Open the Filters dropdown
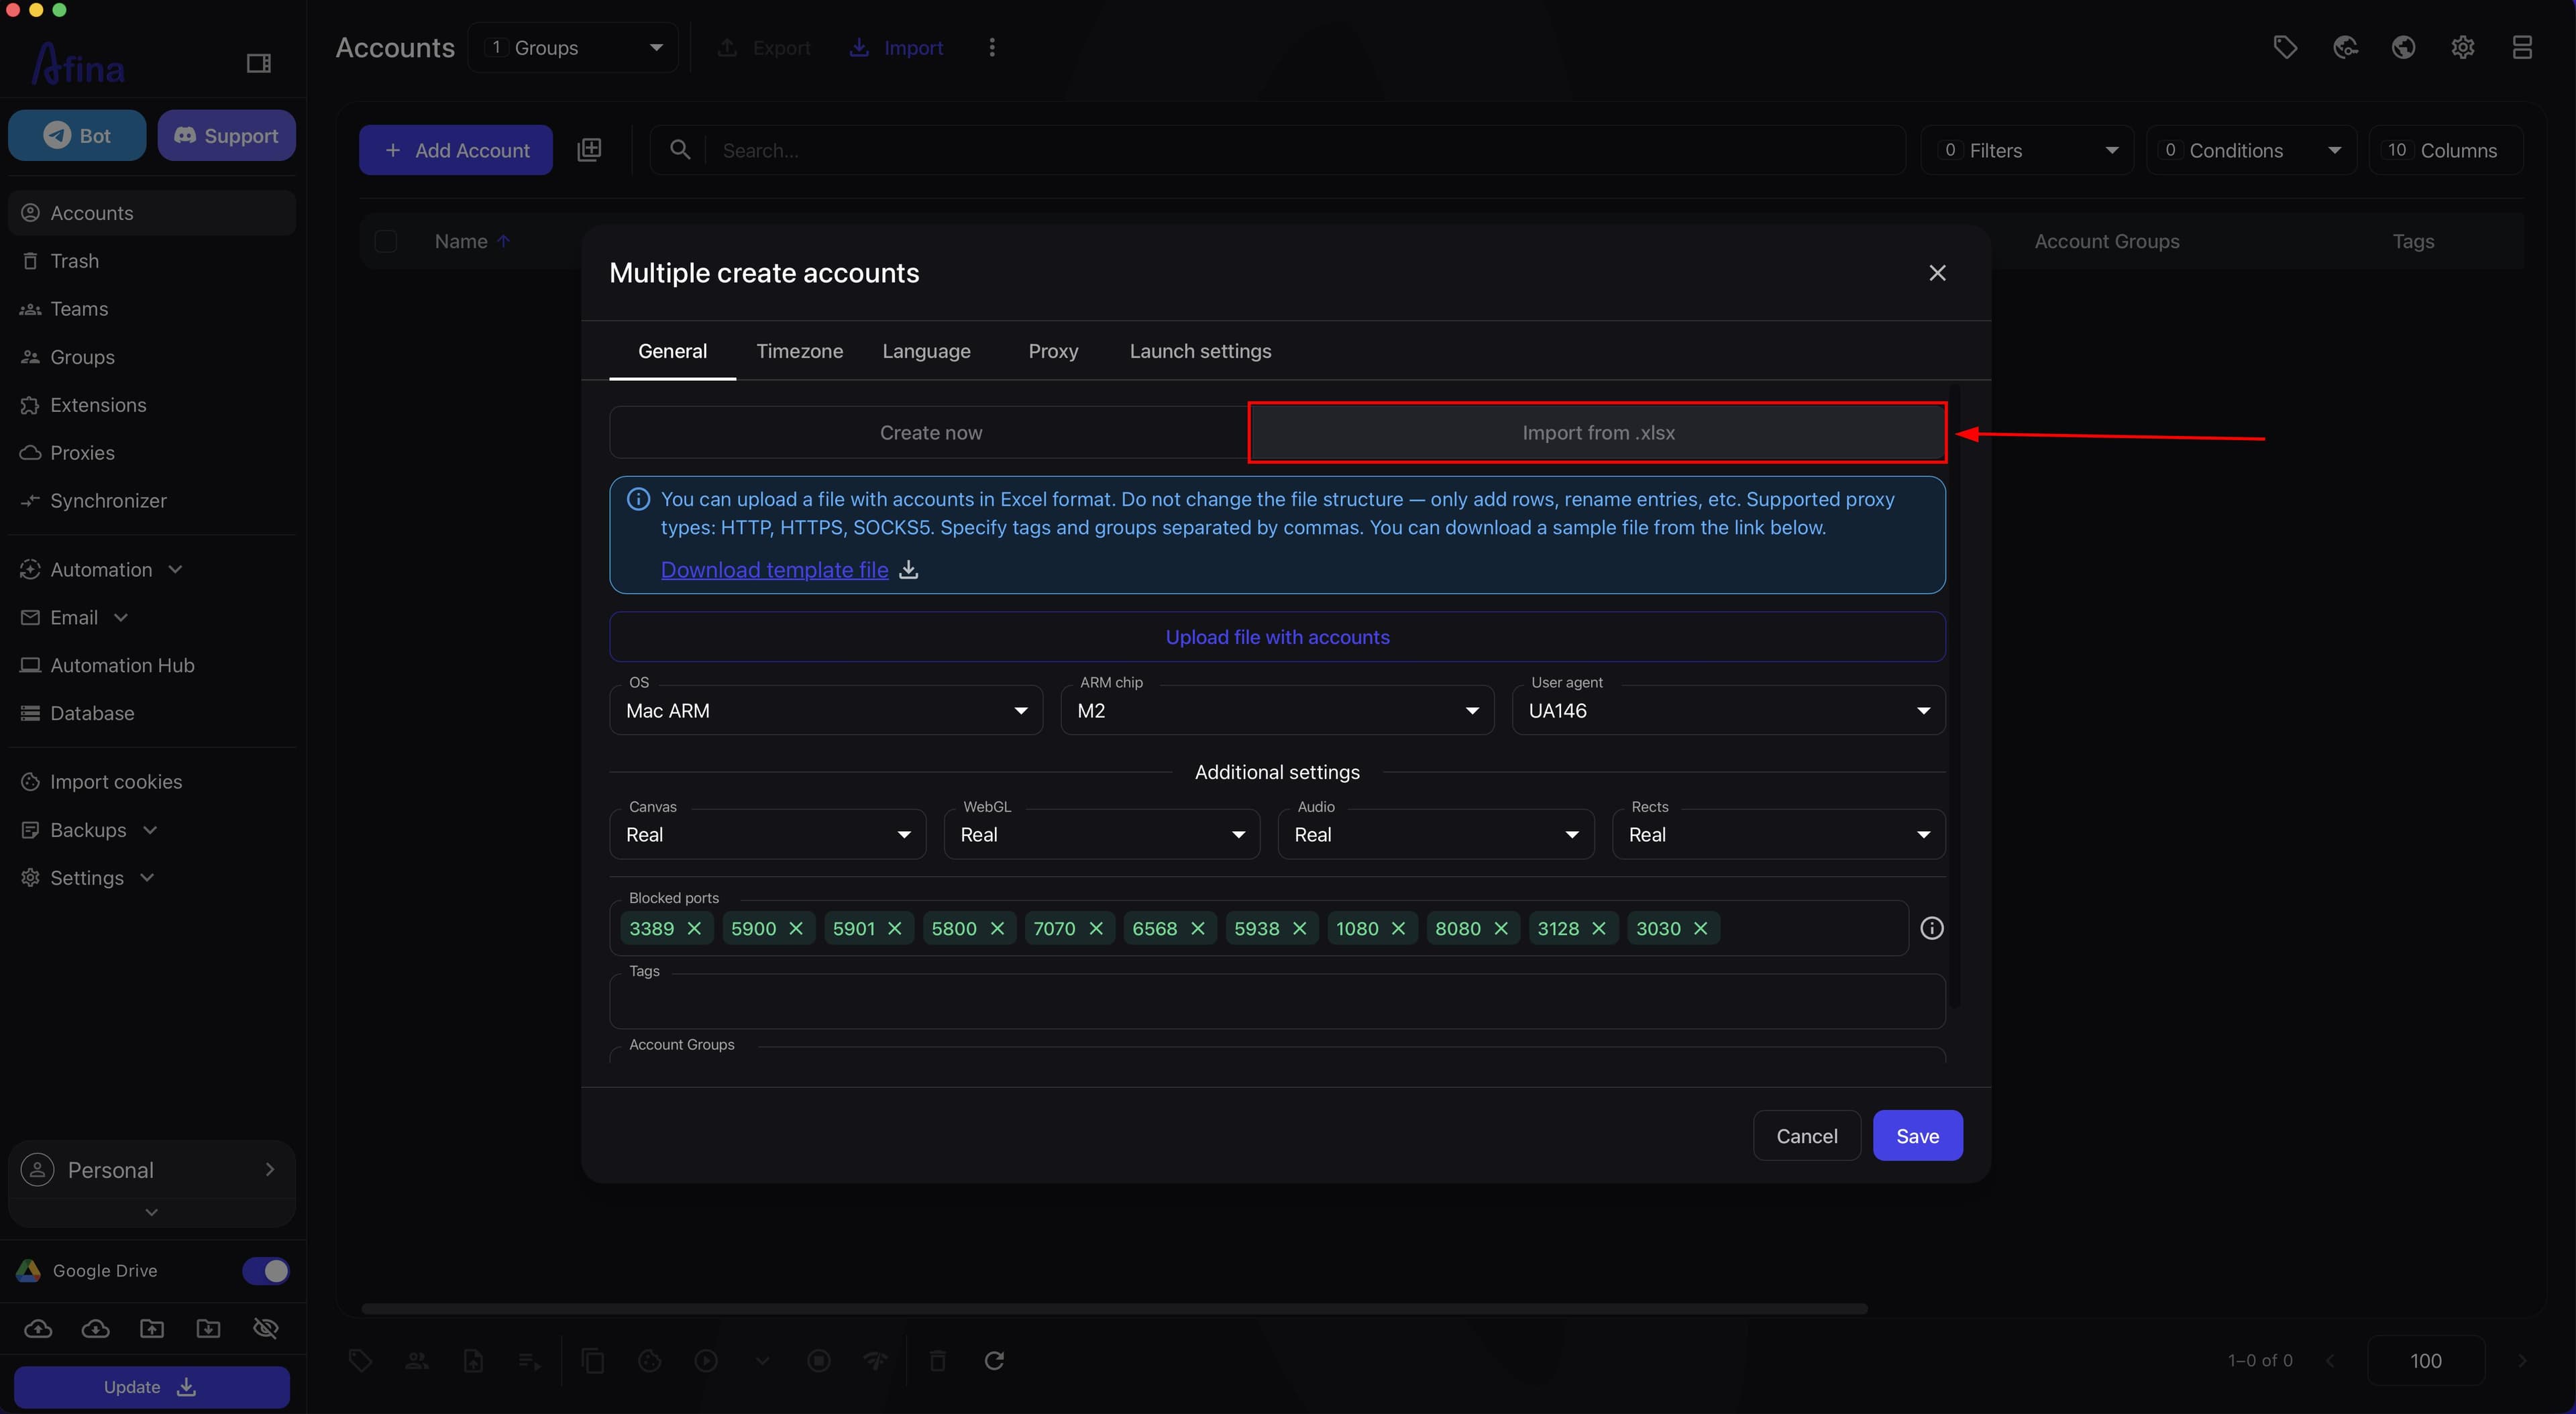This screenshot has height=1414, width=2576. coord(2027,150)
